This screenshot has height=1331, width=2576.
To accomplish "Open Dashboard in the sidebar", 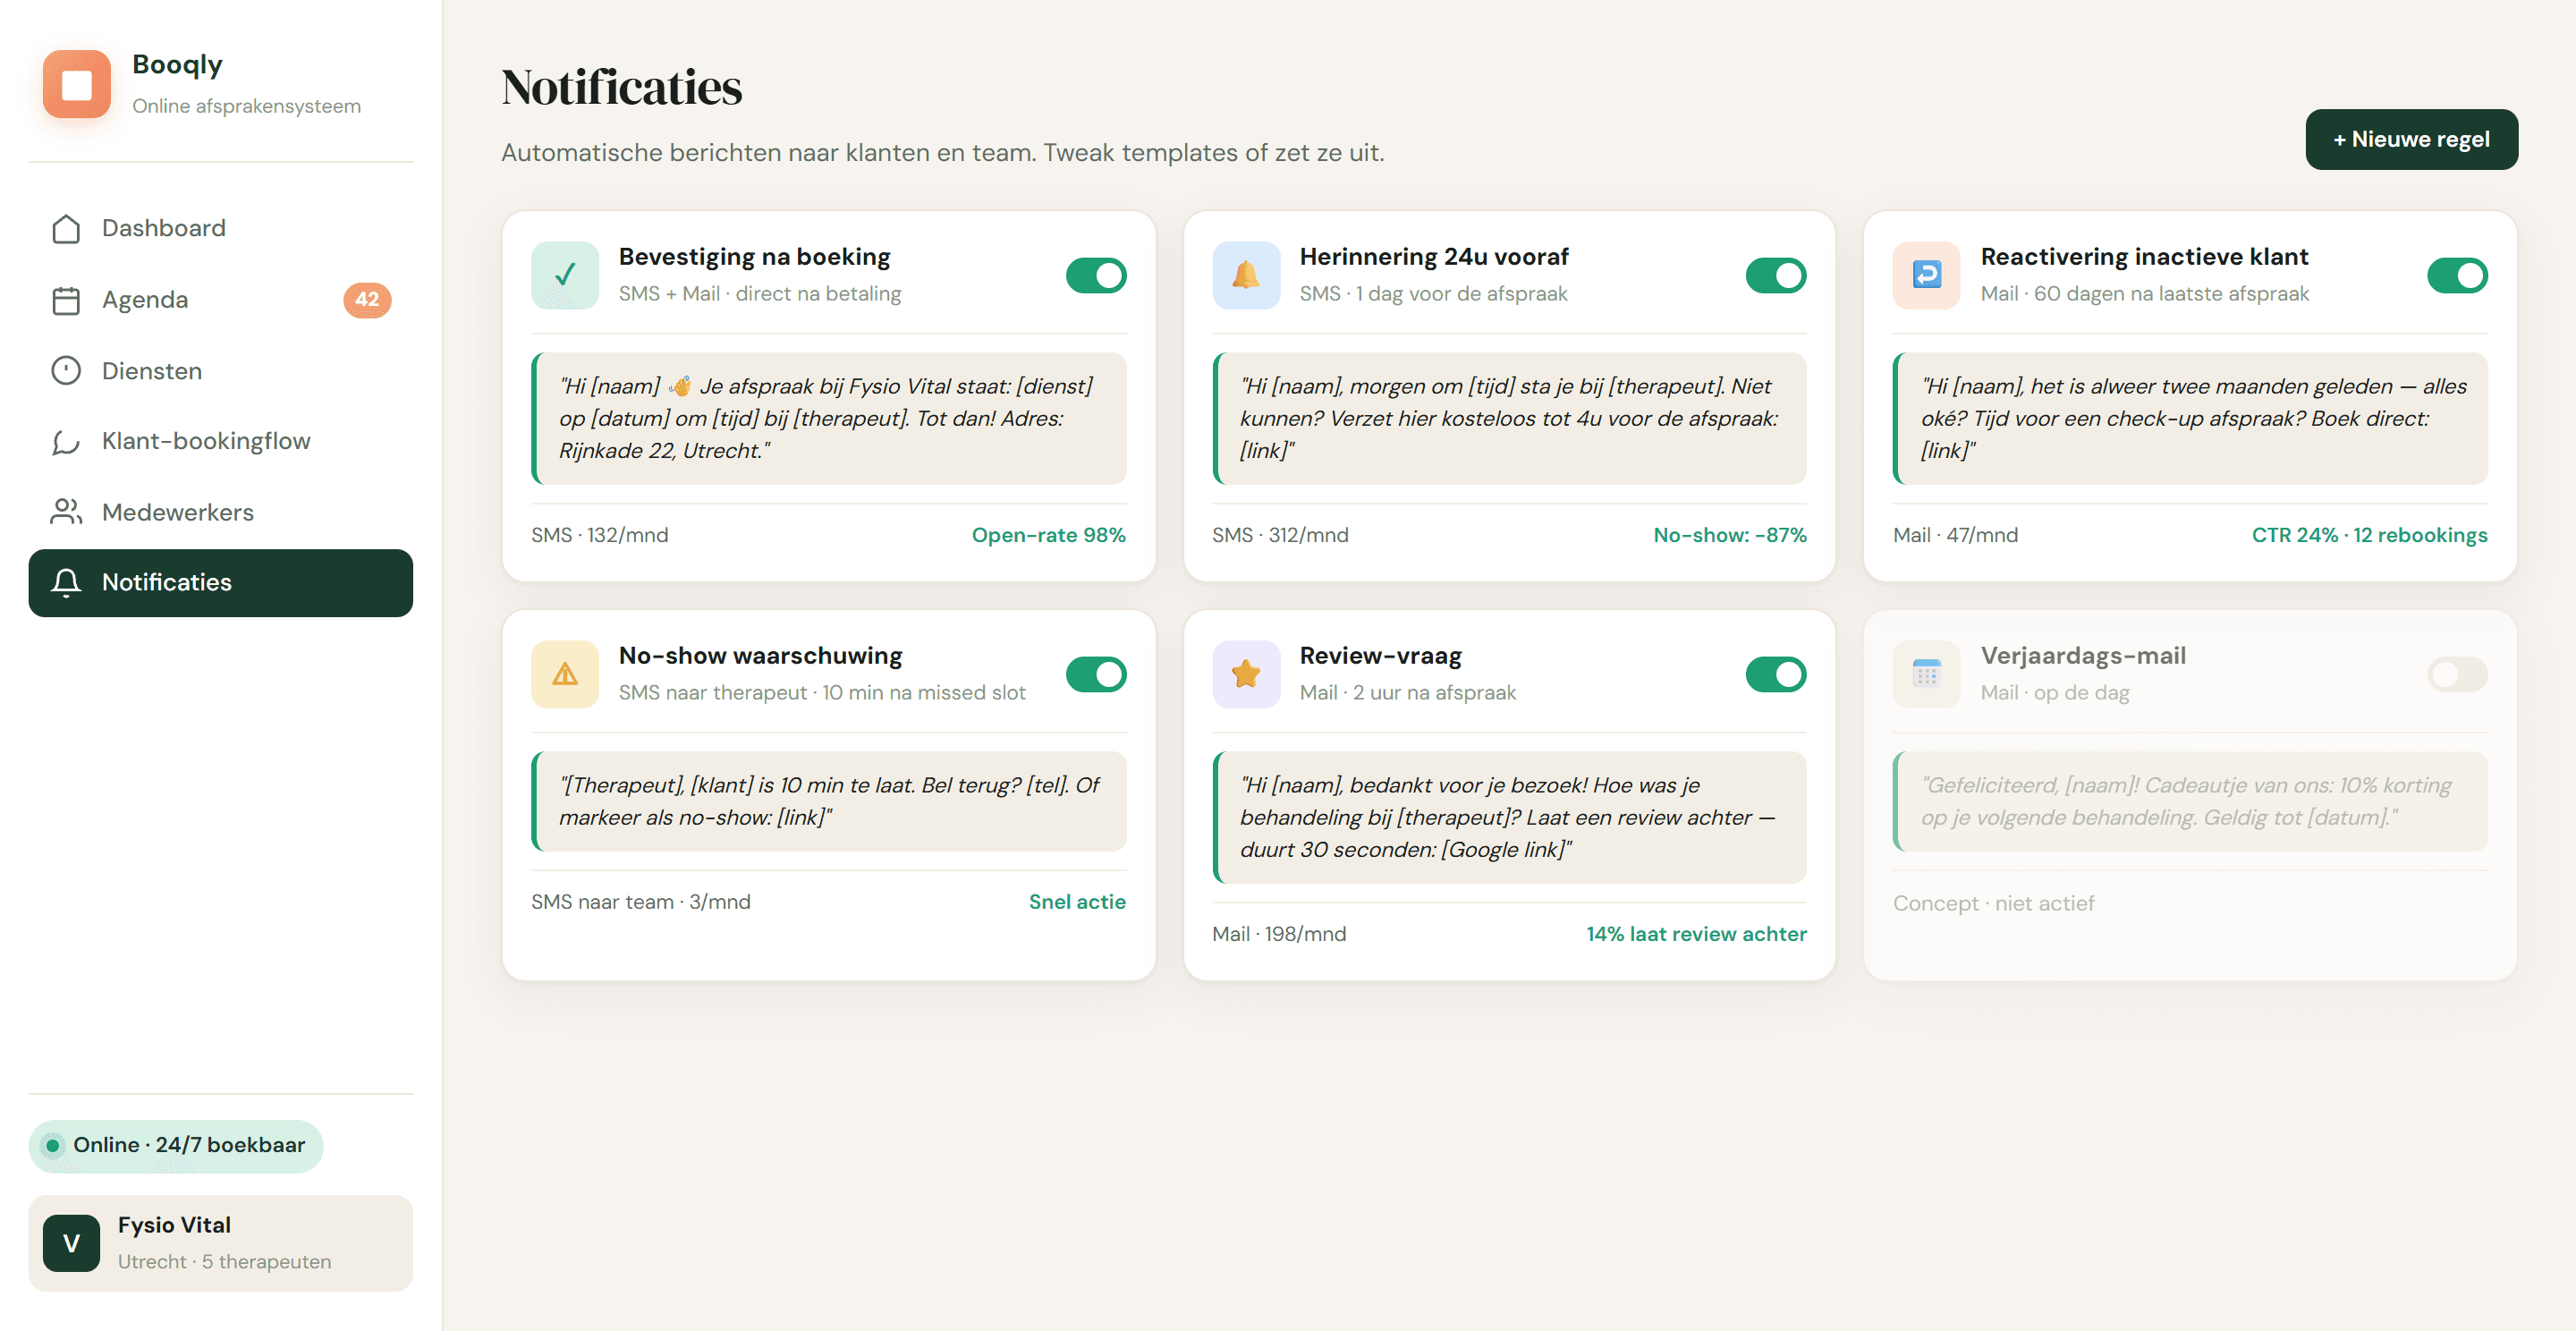I will coord(220,228).
